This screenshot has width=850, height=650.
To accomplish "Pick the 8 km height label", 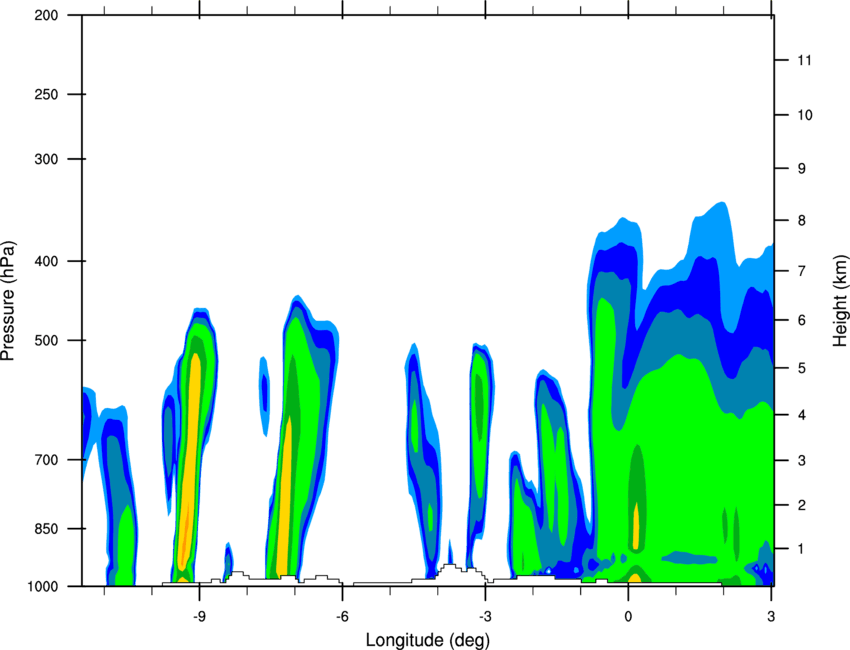I will [802, 221].
